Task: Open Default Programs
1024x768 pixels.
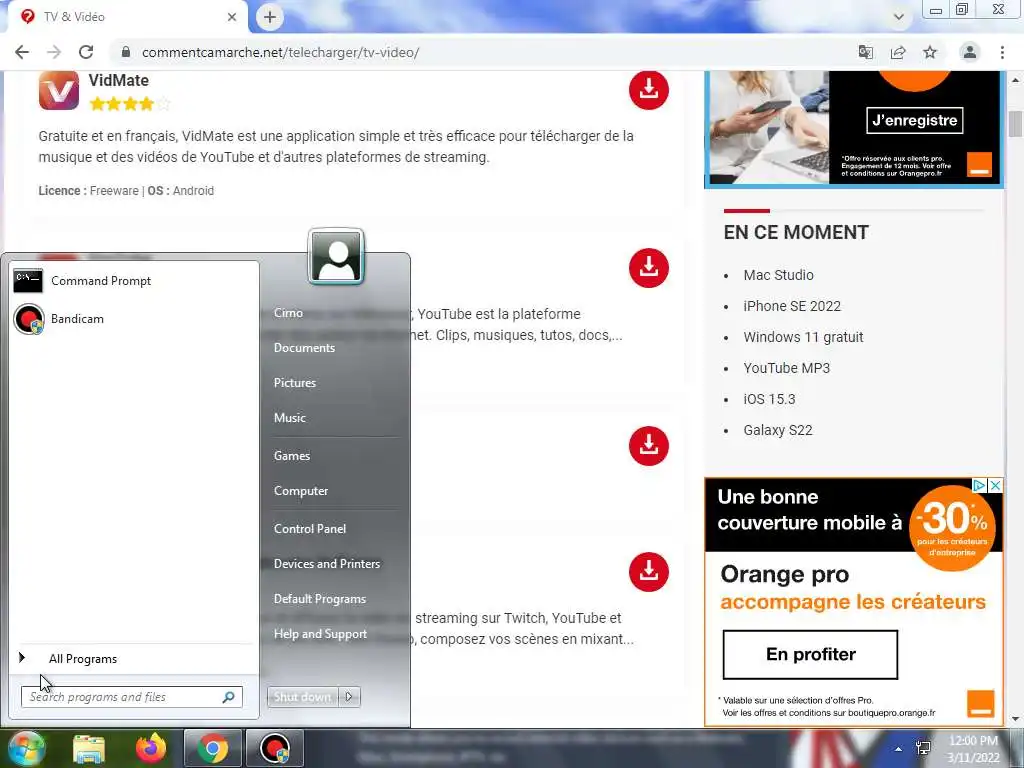Action: click(x=319, y=599)
